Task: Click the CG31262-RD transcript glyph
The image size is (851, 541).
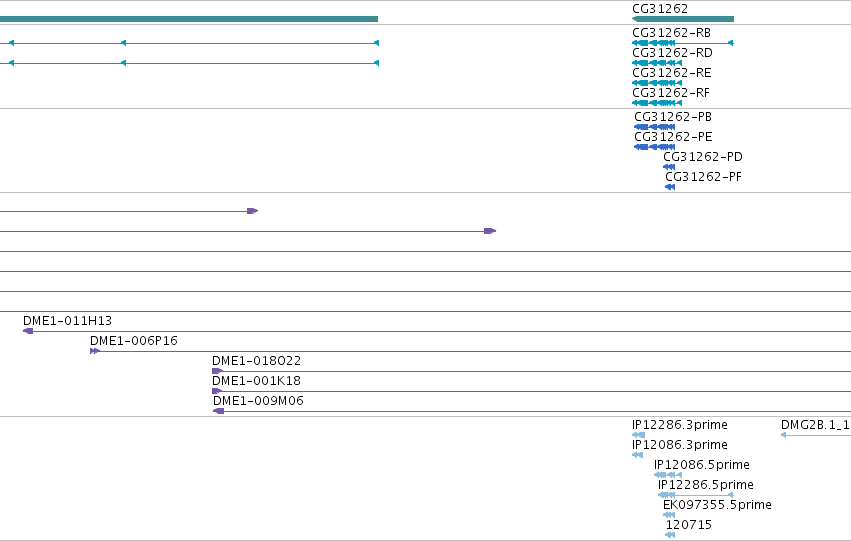Action: (657, 63)
